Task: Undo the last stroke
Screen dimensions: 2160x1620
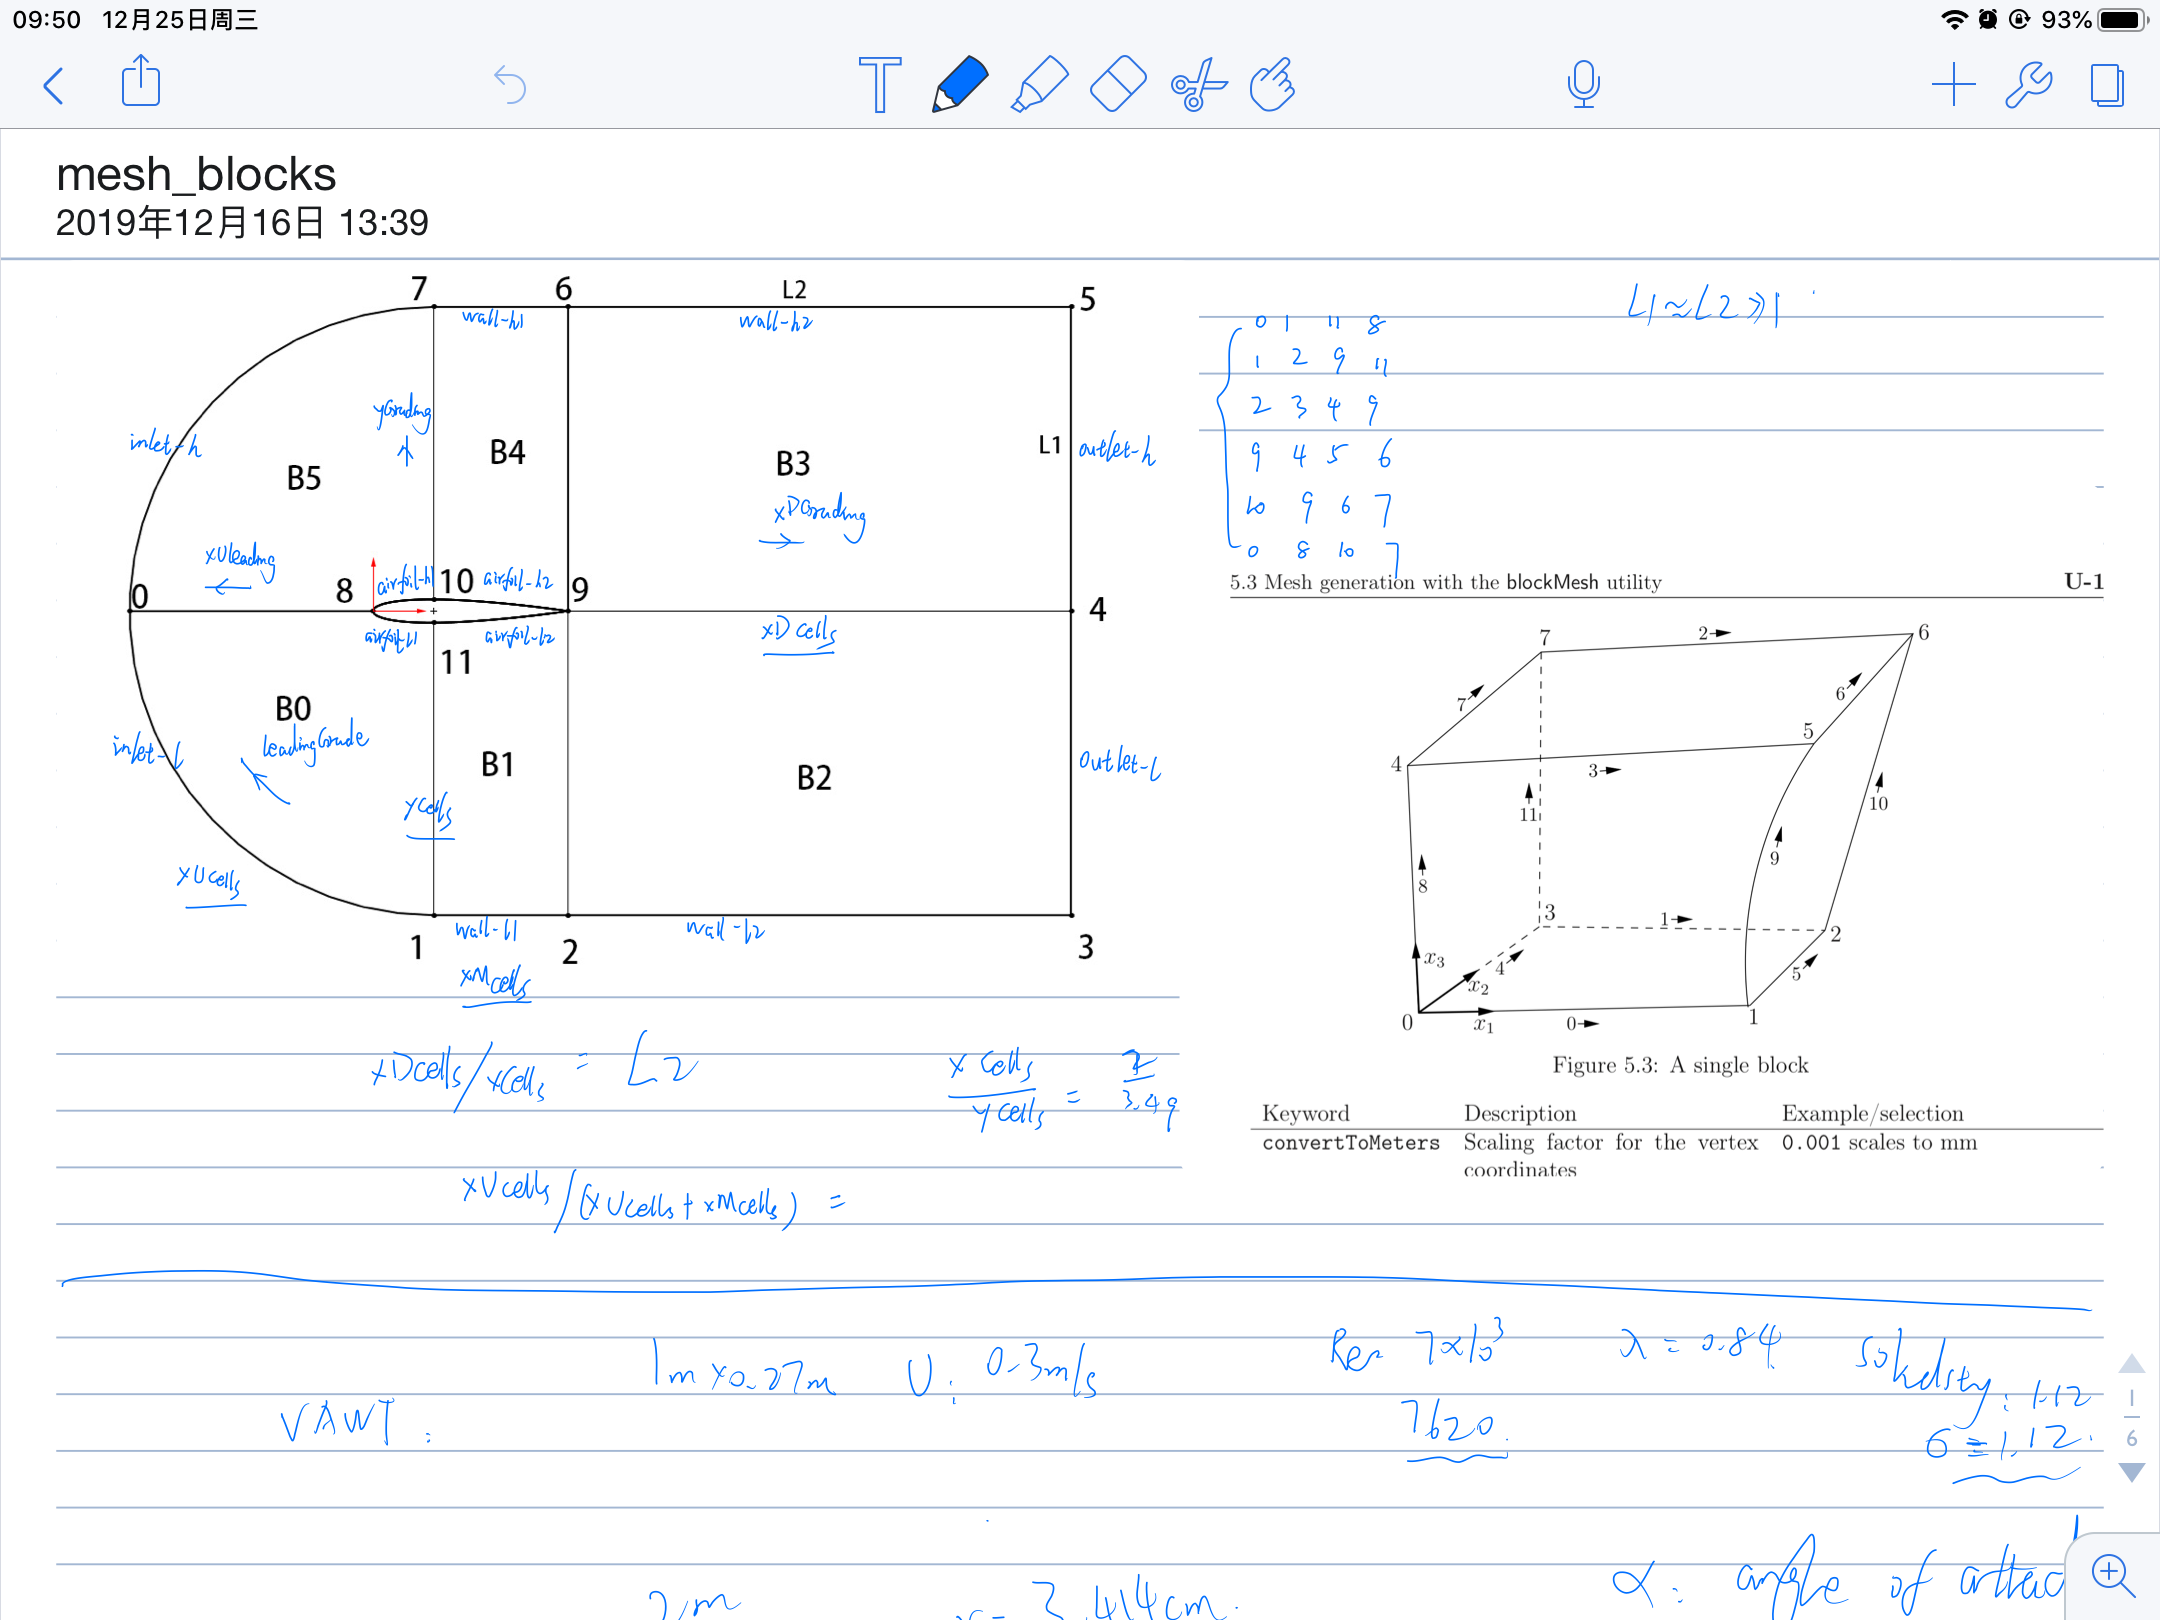Action: tap(510, 85)
